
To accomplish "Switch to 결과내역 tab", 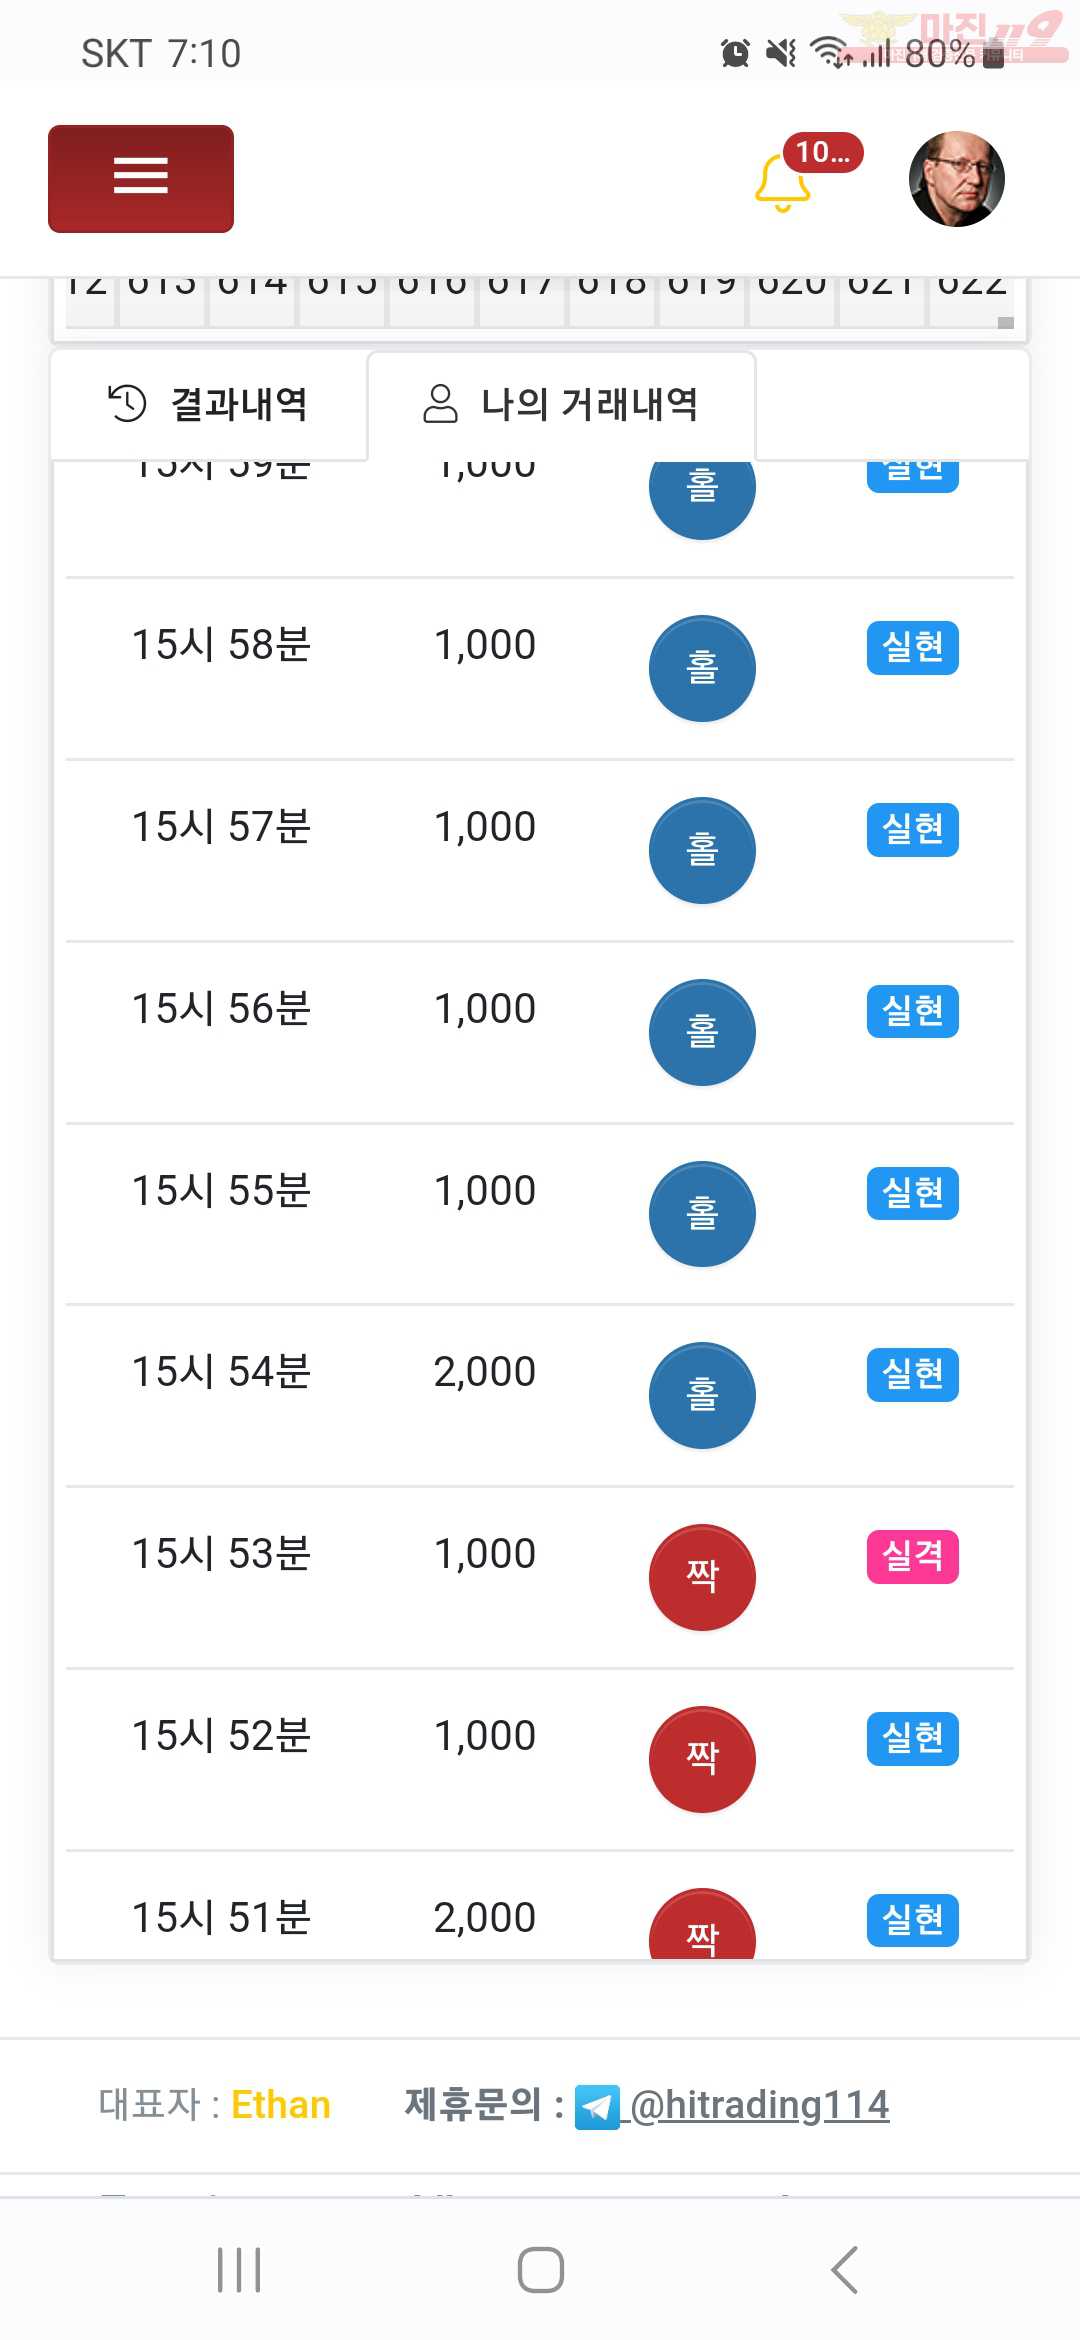I will point(209,405).
